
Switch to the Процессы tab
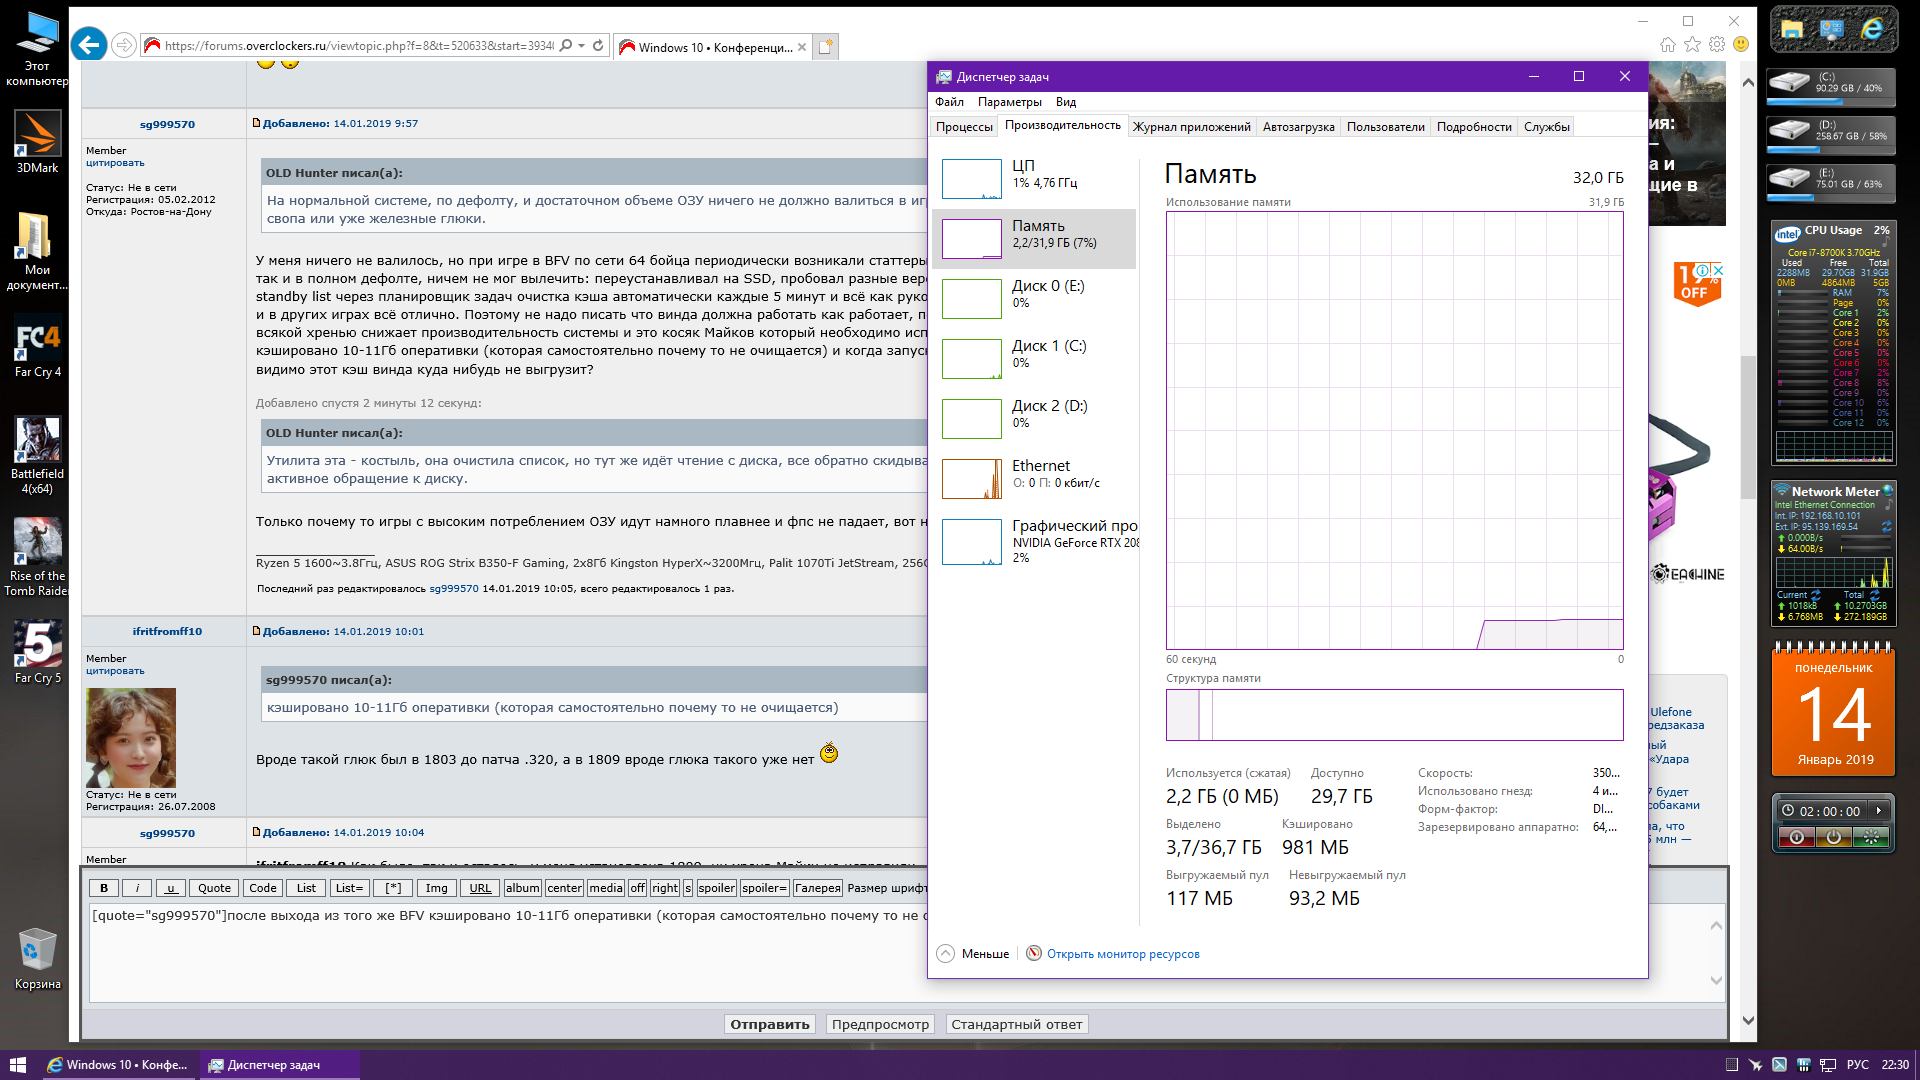[x=964, y=127]
